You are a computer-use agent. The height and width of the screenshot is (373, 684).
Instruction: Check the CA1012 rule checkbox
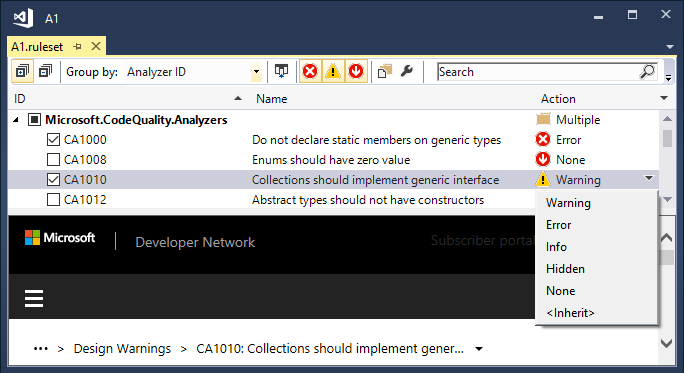[x=53, y=200]
